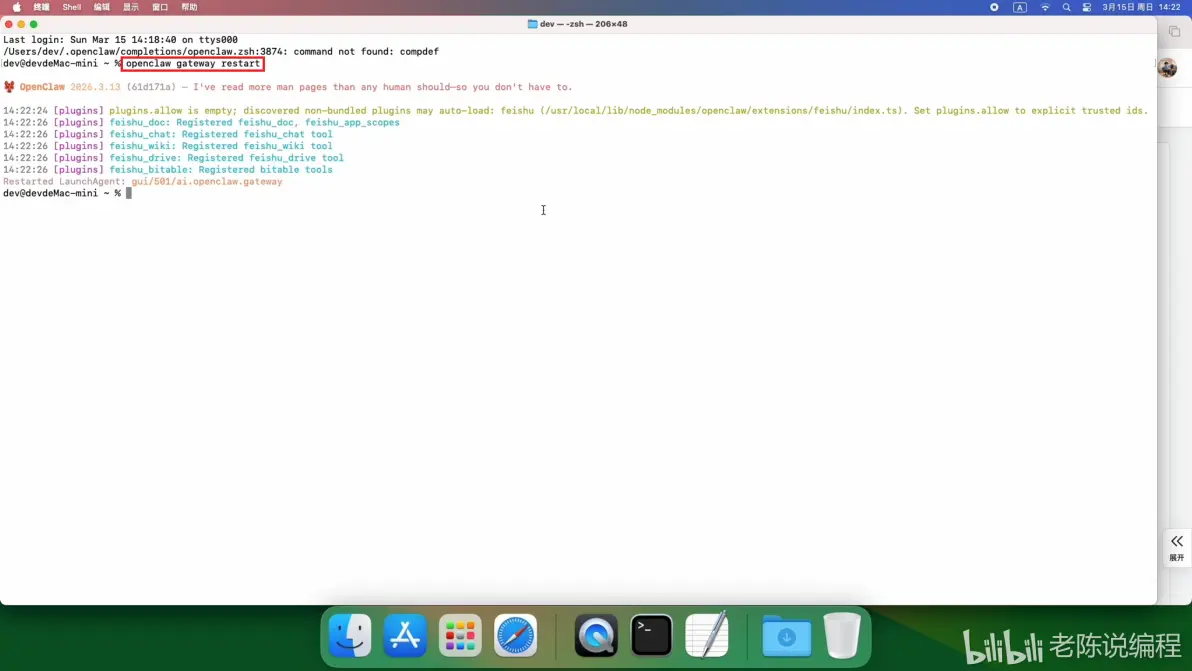Image resolution: width=1192 pixels, height=671 pixels.
Task: Click the terminal prompt cursor block
Action: click(129, 193)
